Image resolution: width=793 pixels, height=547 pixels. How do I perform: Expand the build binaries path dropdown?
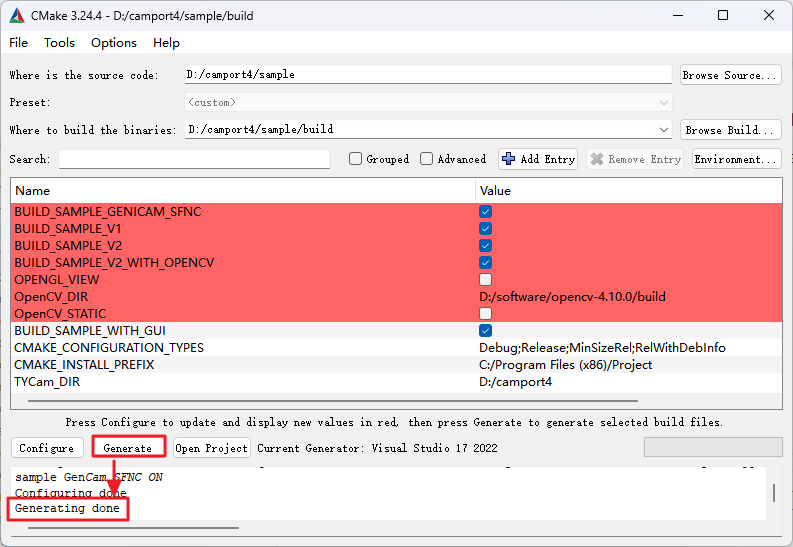click(664, 130)
